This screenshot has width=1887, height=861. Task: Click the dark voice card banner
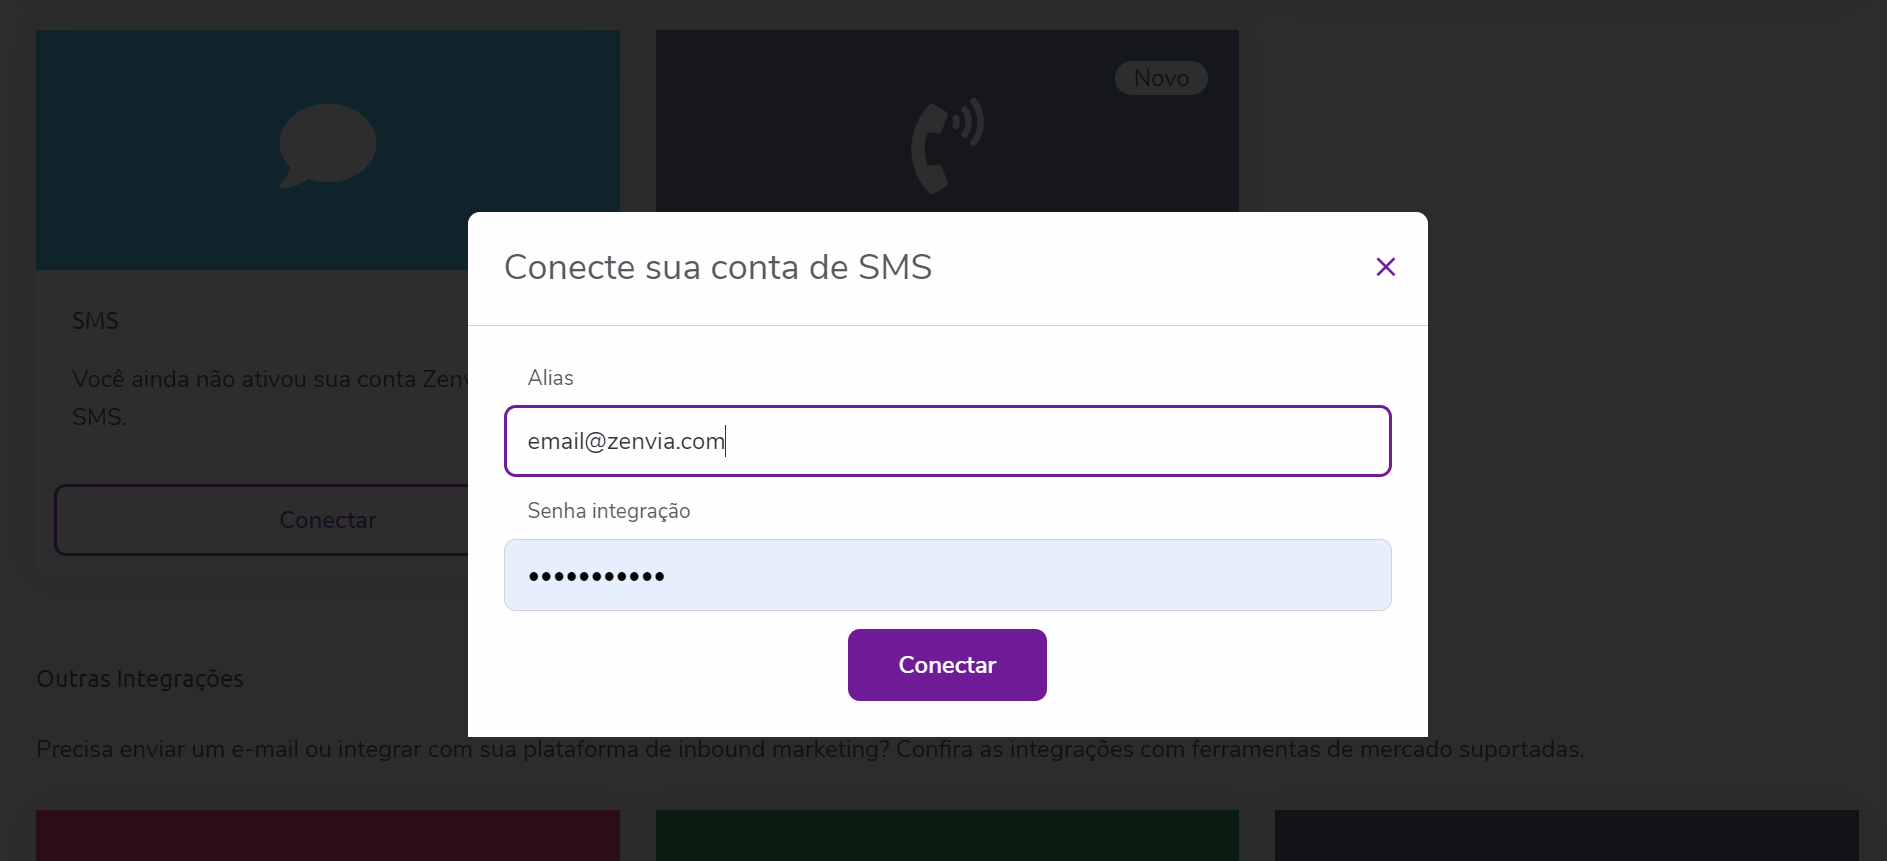947,120
